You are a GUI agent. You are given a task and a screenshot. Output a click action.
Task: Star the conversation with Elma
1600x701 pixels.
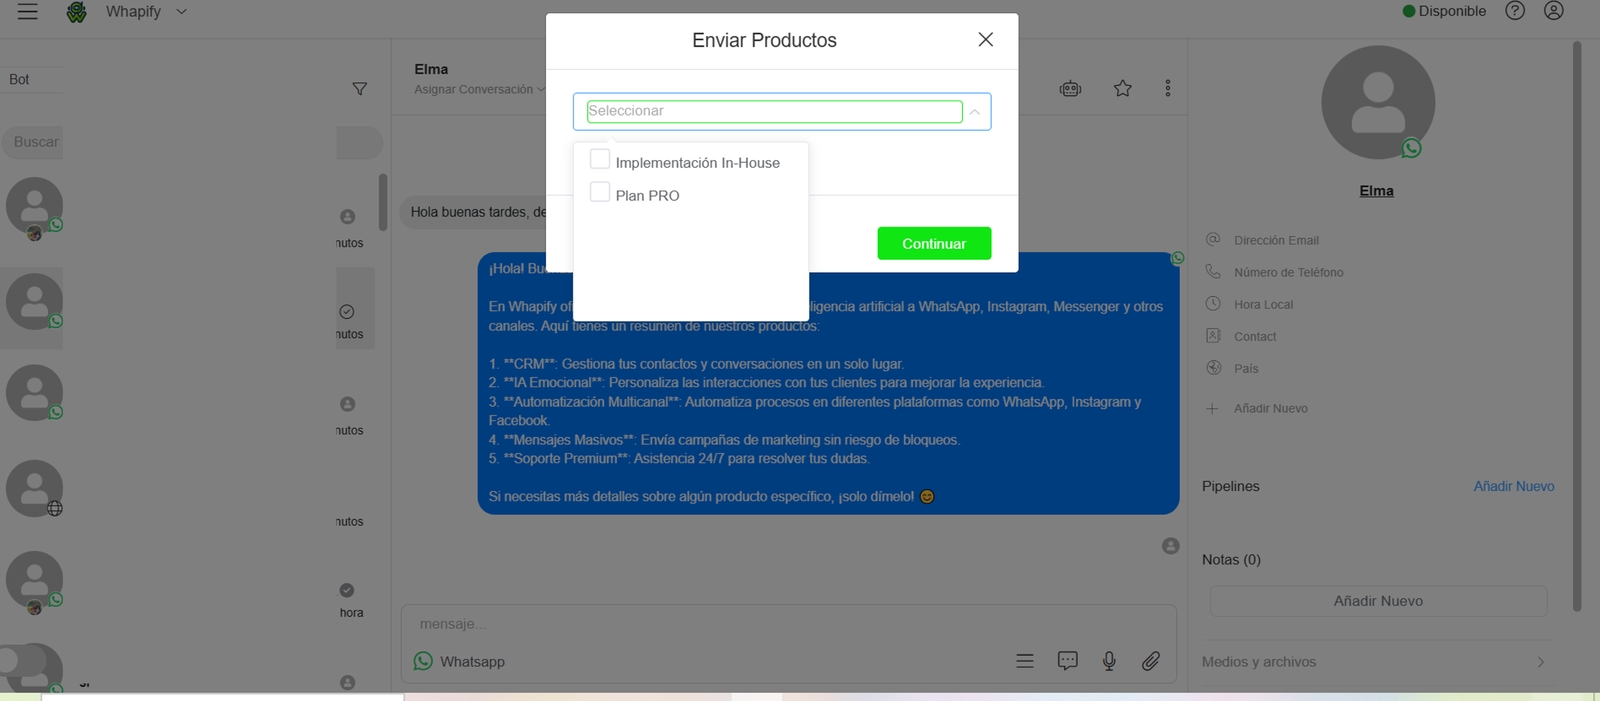point(1123,88)
